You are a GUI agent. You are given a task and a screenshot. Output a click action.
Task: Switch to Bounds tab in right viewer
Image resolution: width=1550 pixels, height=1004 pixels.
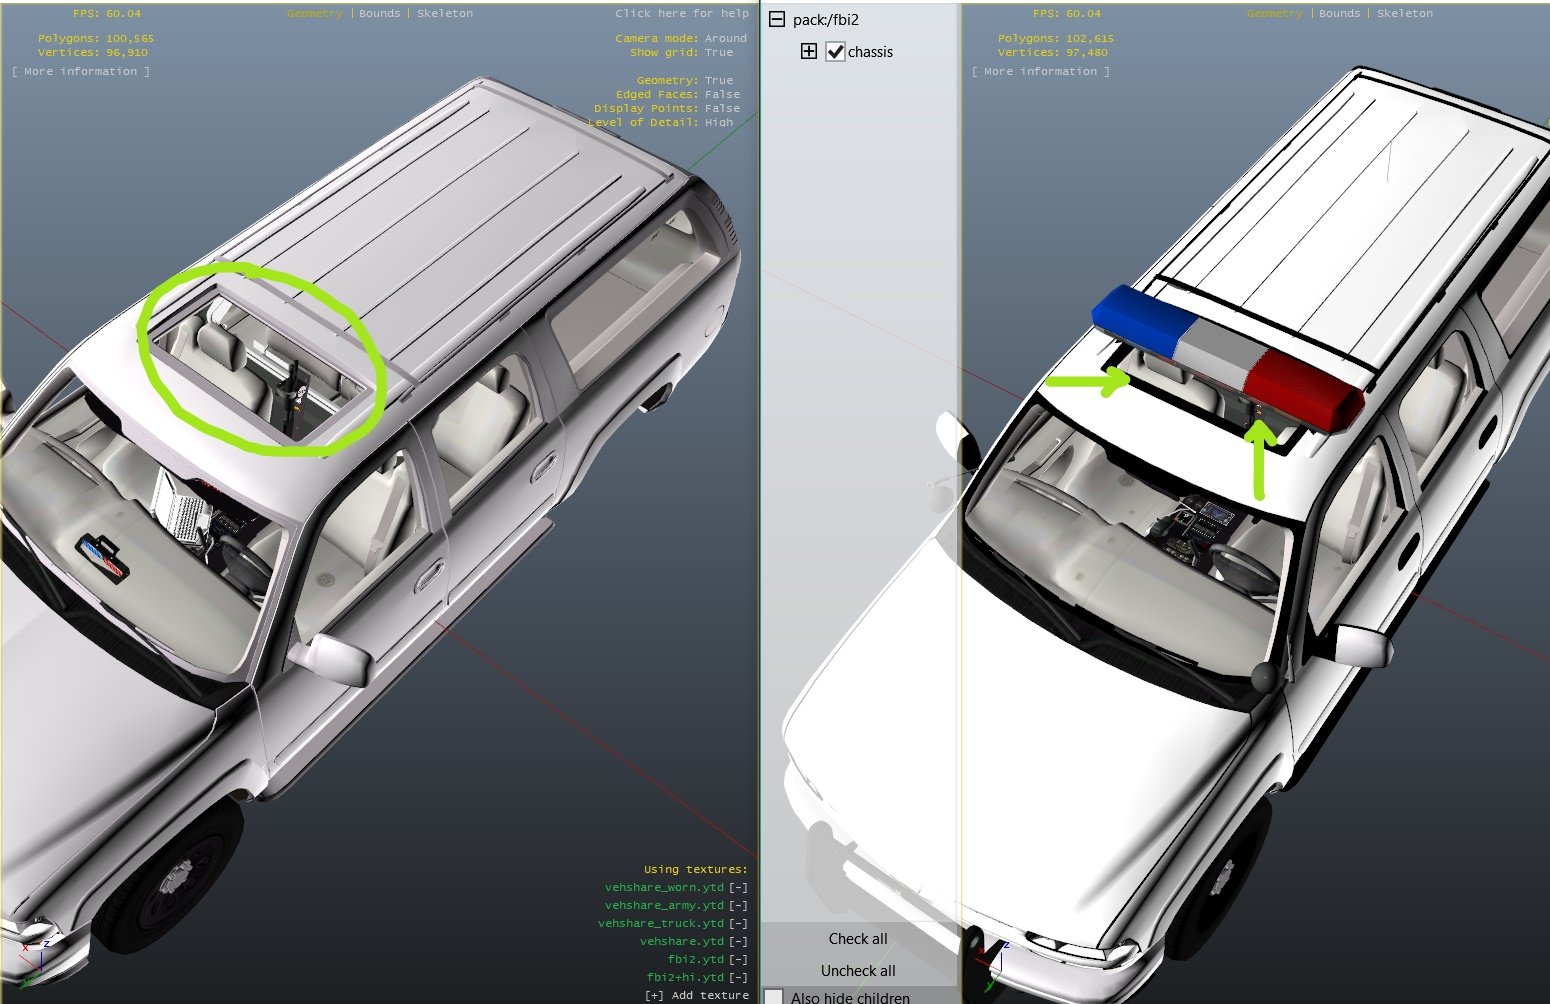[x=1339, y=14]
